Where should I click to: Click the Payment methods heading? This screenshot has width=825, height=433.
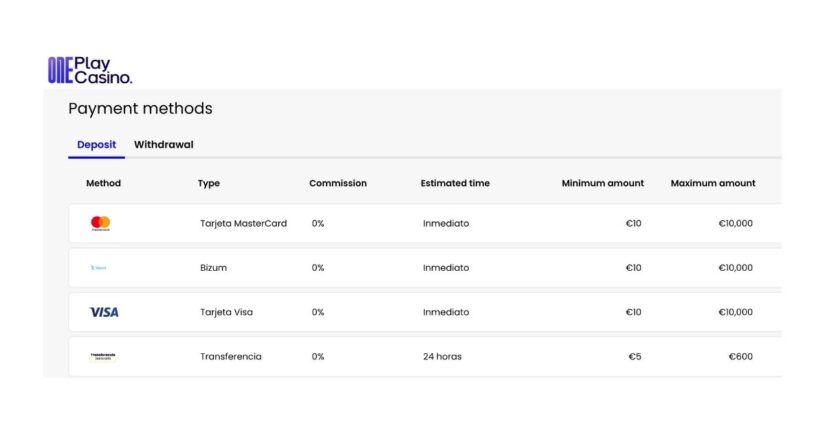pyautogui.click(x=140, y=109)
